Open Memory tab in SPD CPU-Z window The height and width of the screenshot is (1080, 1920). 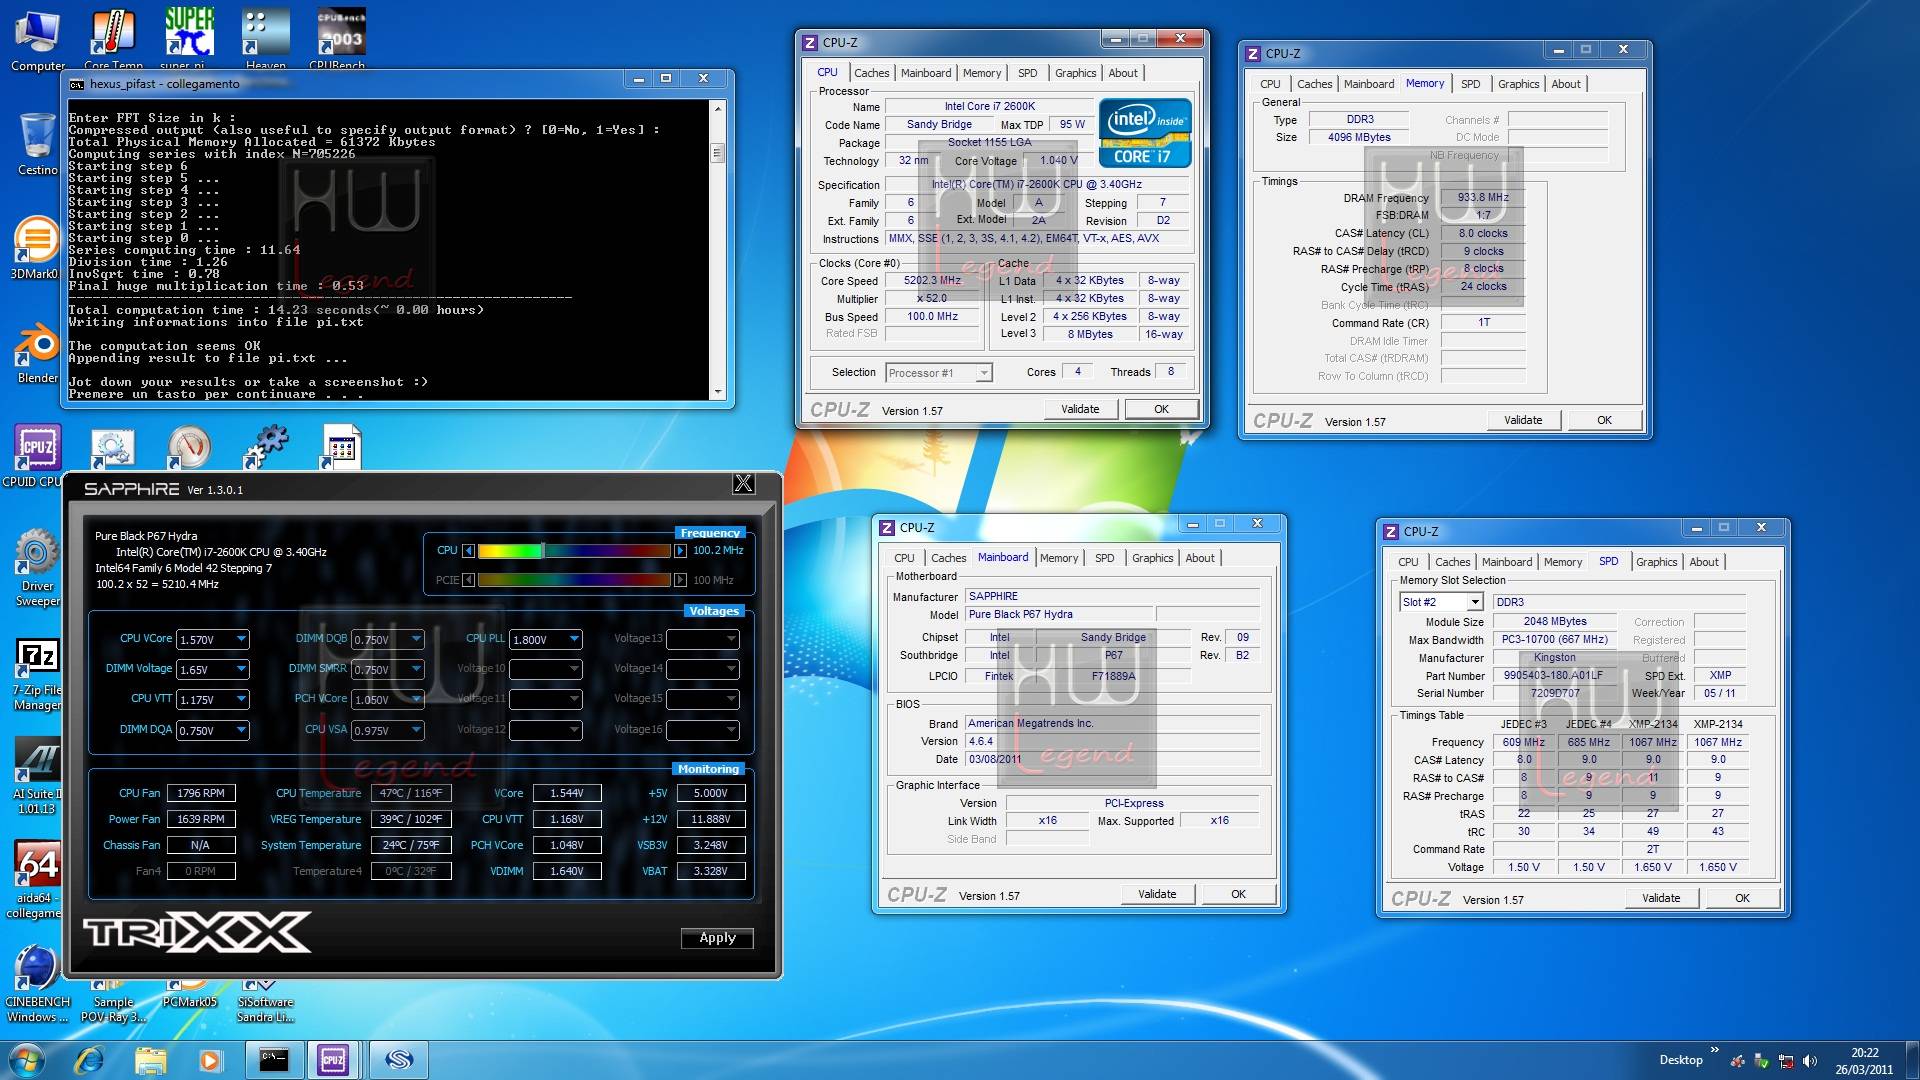pos(1562,562)
